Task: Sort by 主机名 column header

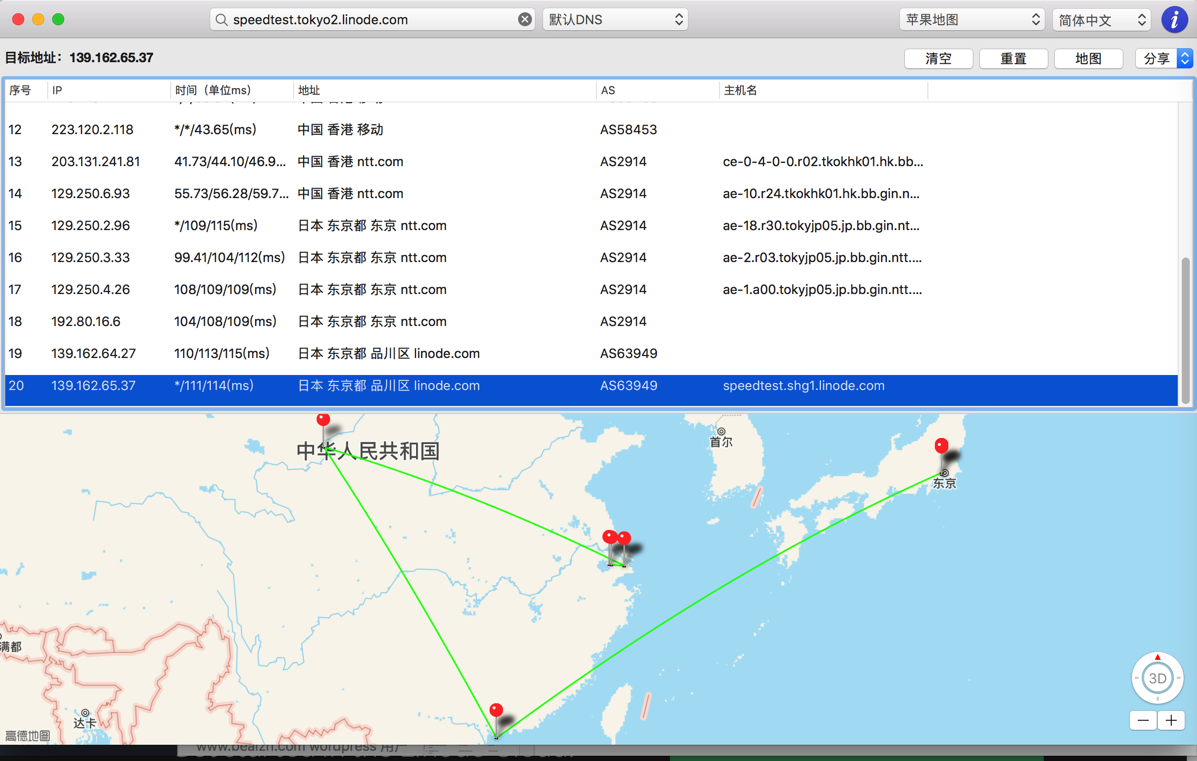Action: (824, 90)
